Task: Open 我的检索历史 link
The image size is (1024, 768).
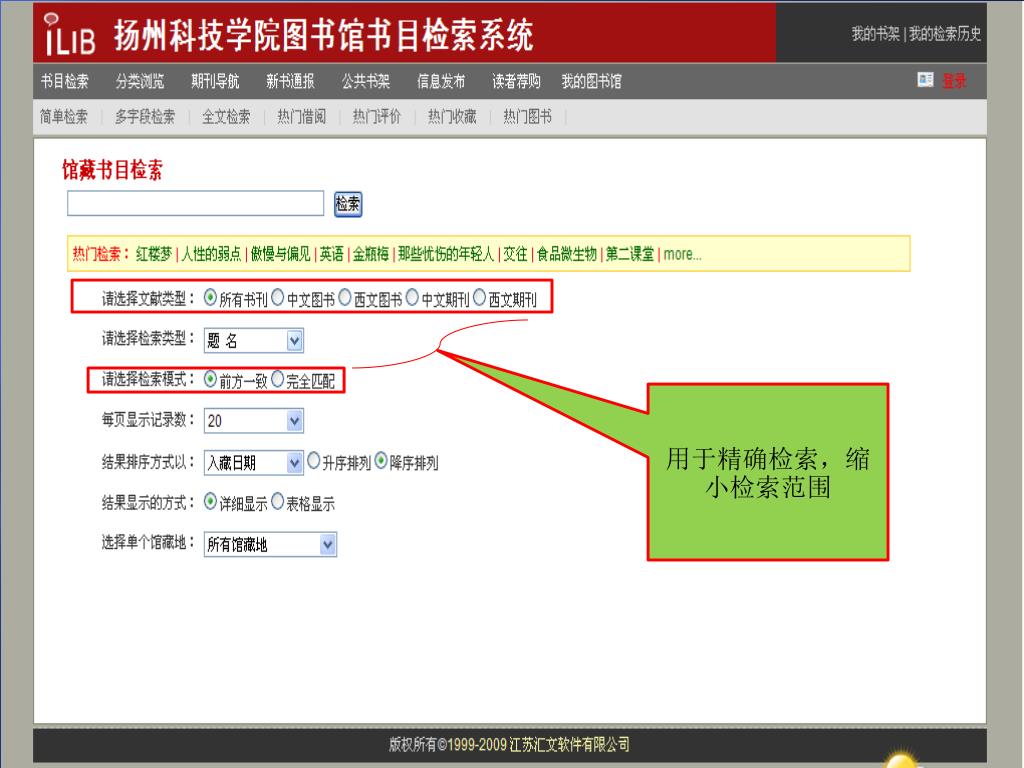Action: point(945,33)
